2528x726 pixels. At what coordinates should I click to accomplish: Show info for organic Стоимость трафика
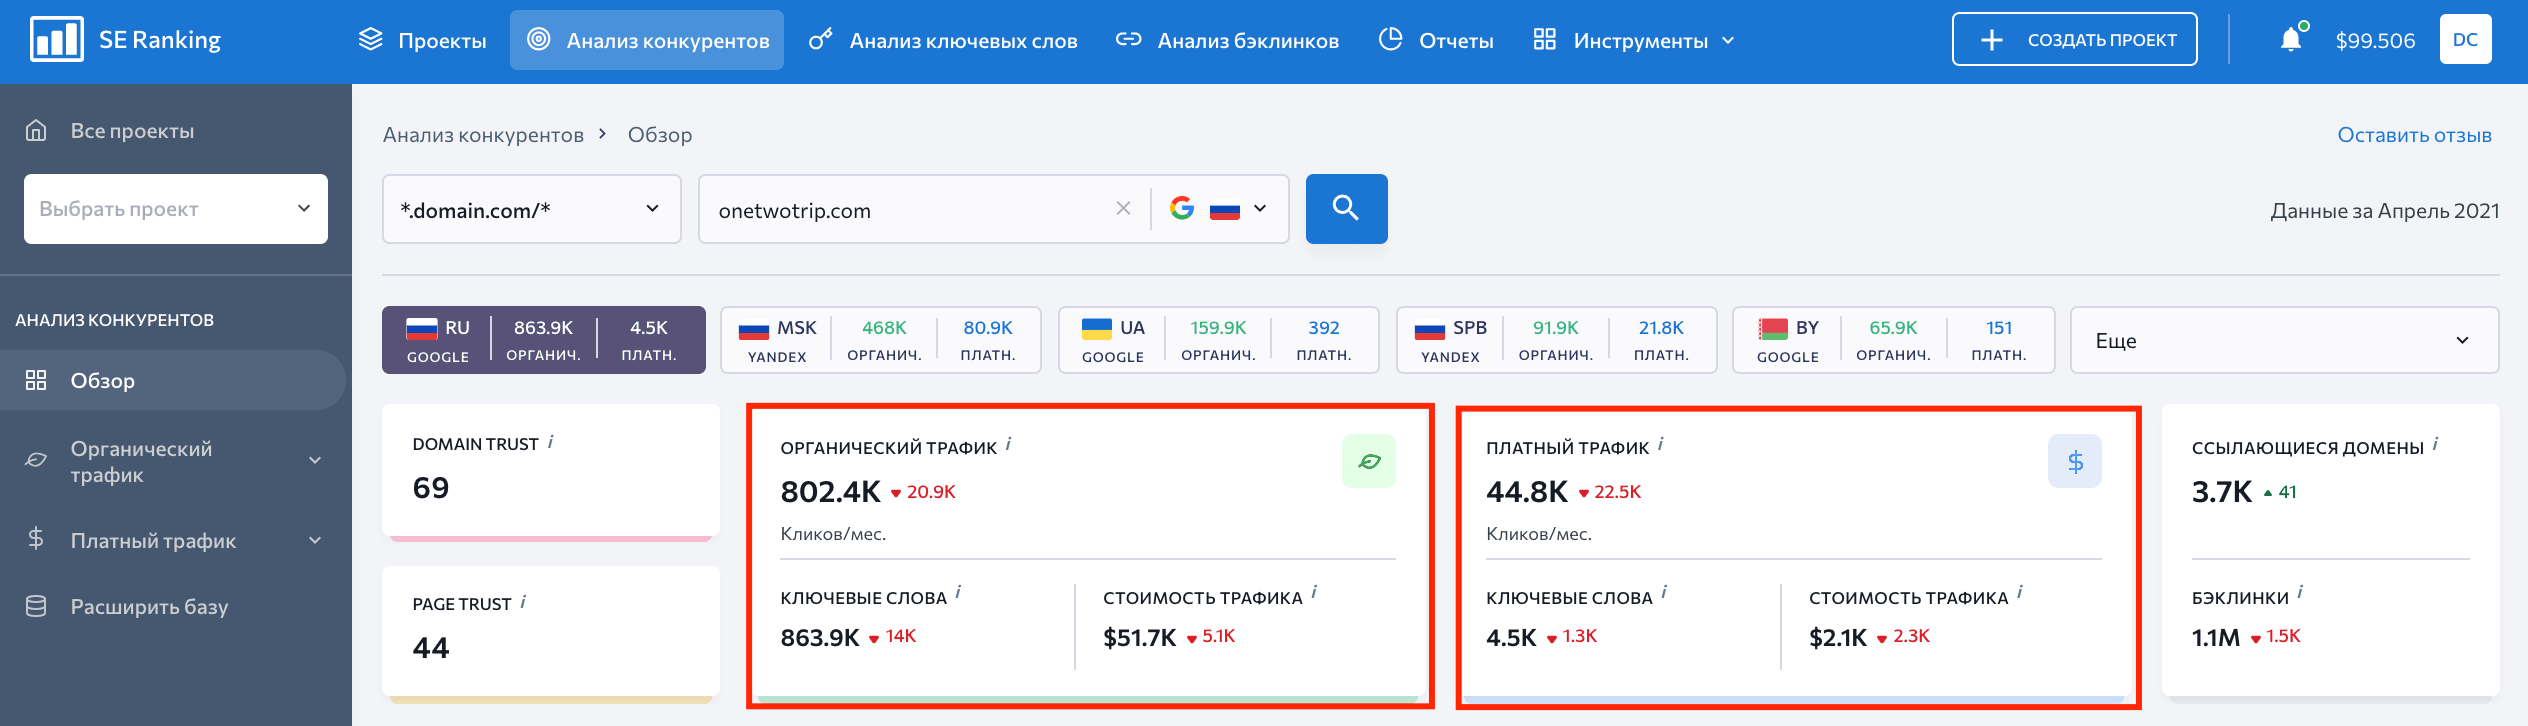pos(1314,593)
